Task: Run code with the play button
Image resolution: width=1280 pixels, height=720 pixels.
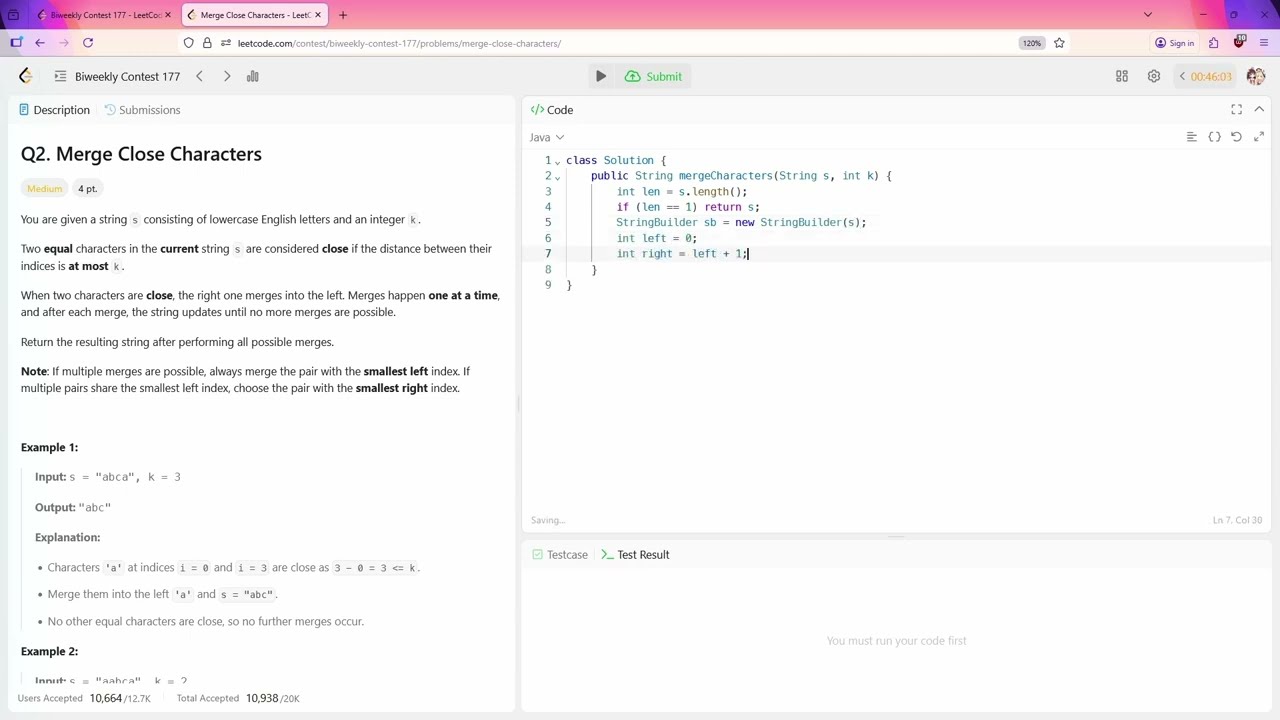Action: [x=600, y=76]
